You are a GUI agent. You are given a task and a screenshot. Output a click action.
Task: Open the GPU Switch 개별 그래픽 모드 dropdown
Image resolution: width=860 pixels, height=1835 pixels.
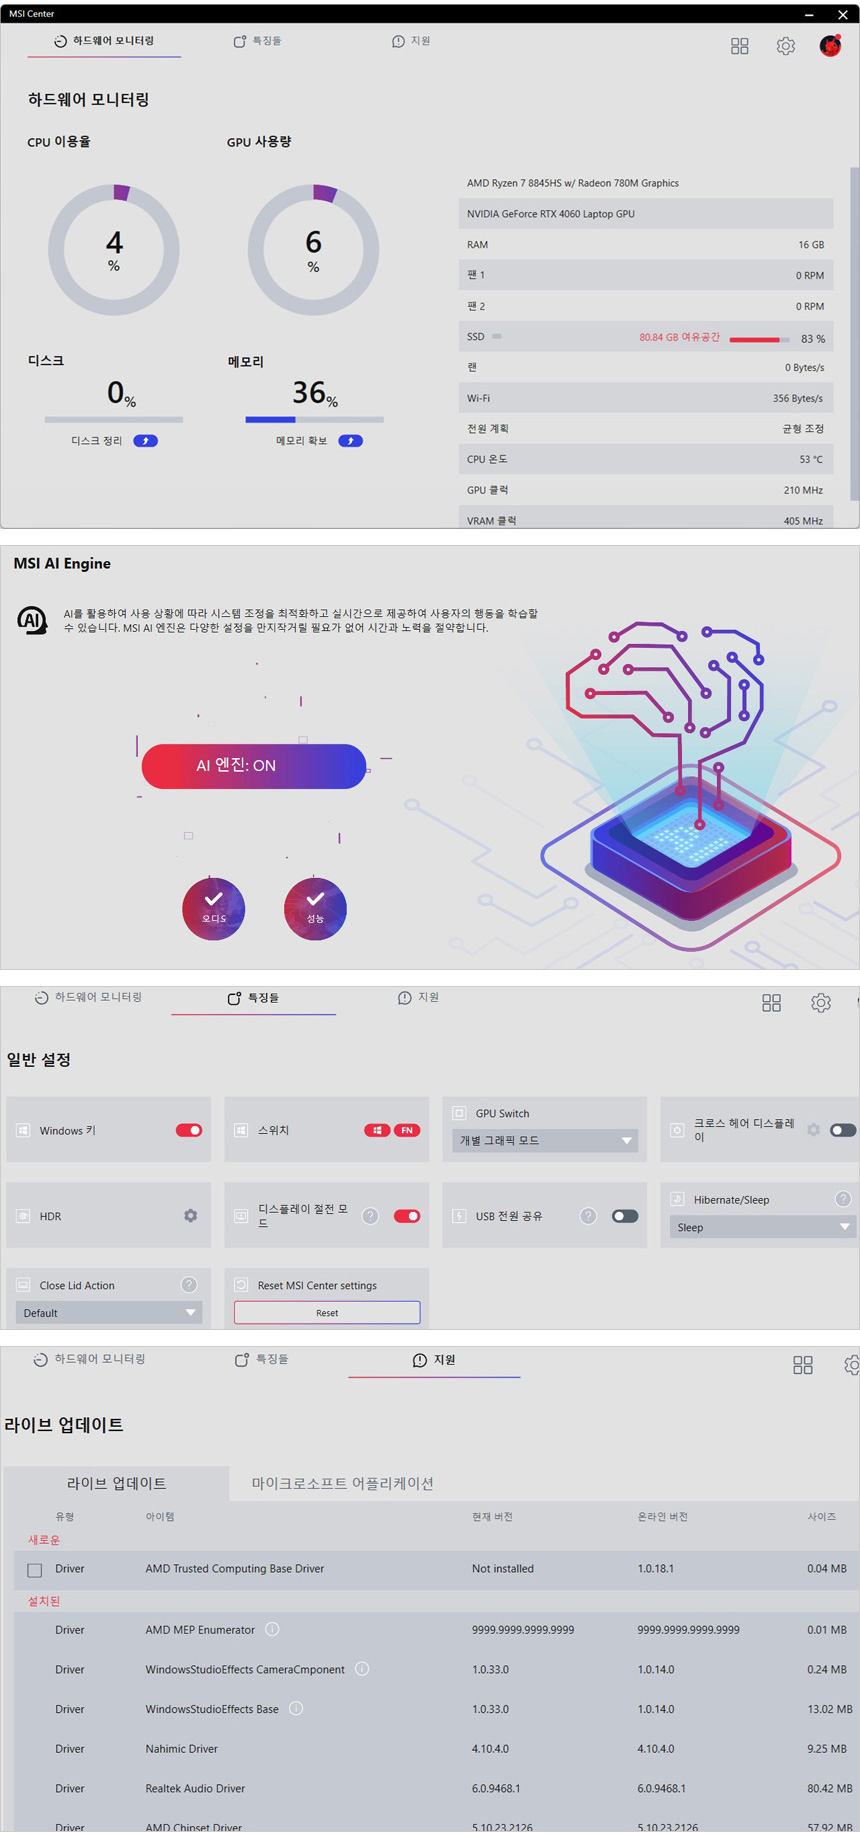pyautogui.click(x=545, y=1140)
